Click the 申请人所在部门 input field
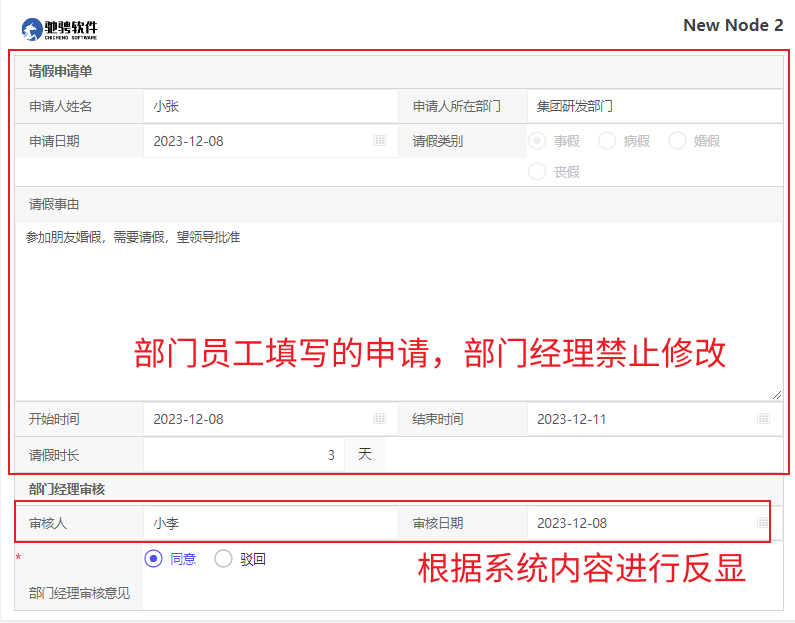Viewport: 795px width, 623px height. [x=654, y=106]
